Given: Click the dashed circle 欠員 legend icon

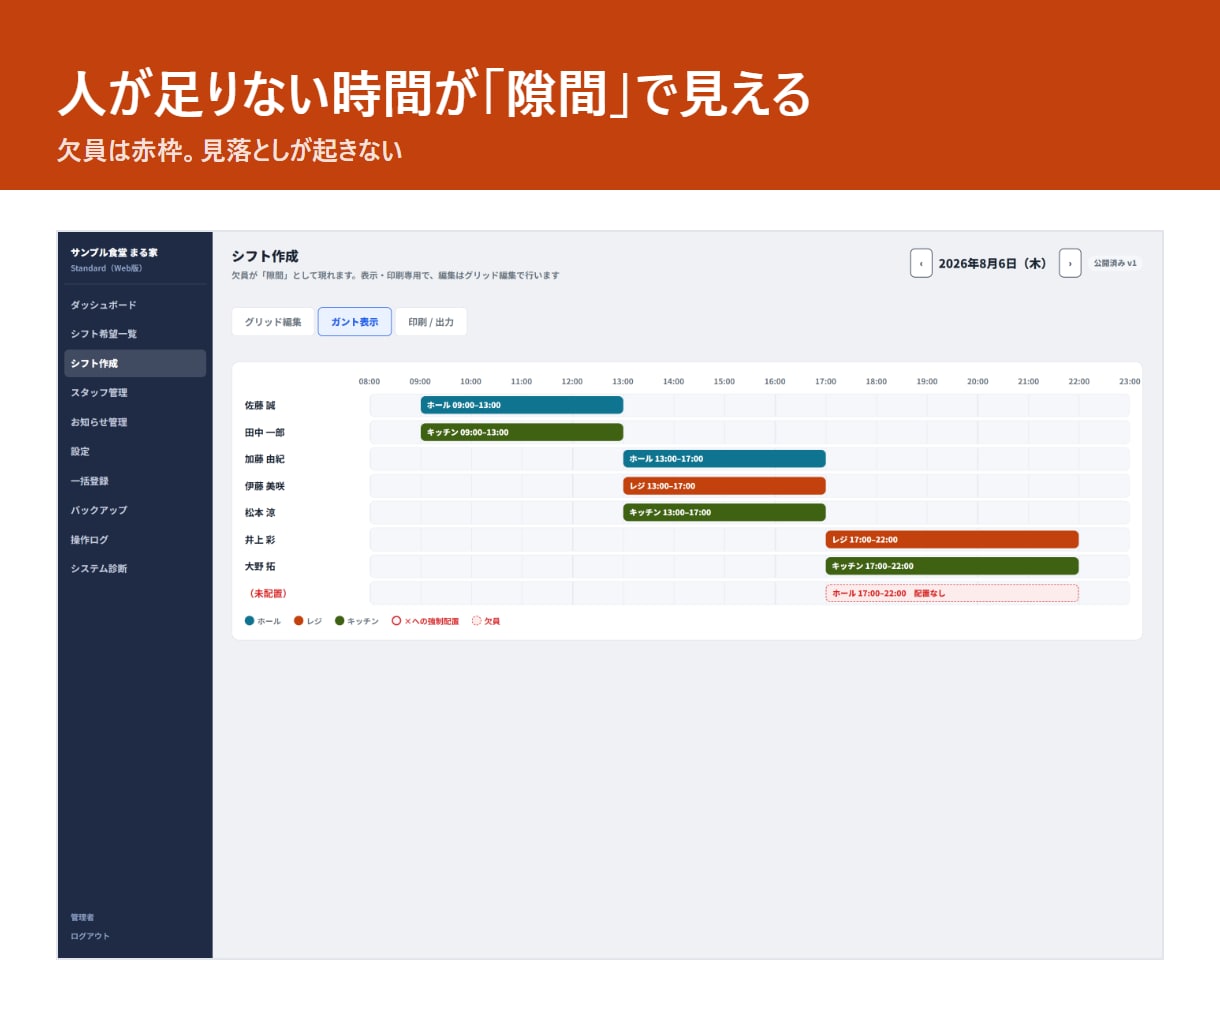Looking at the screenshot, I should click(x=476, y=621).
